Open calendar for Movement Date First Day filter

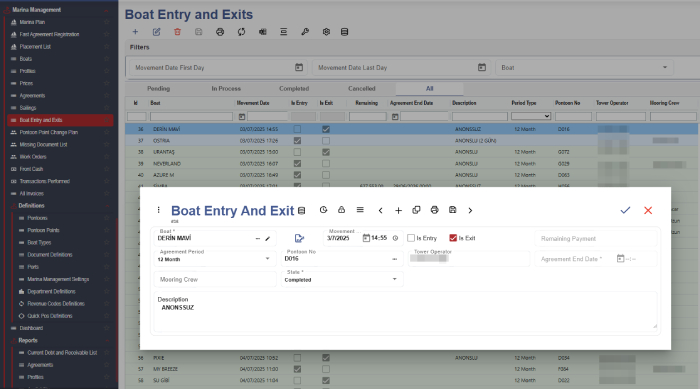pos(299,67)
